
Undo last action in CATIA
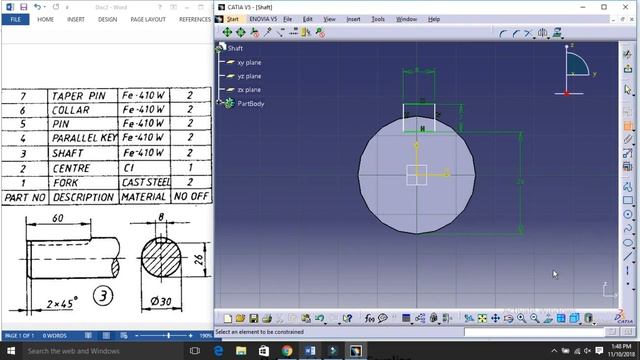coord(319,318)
